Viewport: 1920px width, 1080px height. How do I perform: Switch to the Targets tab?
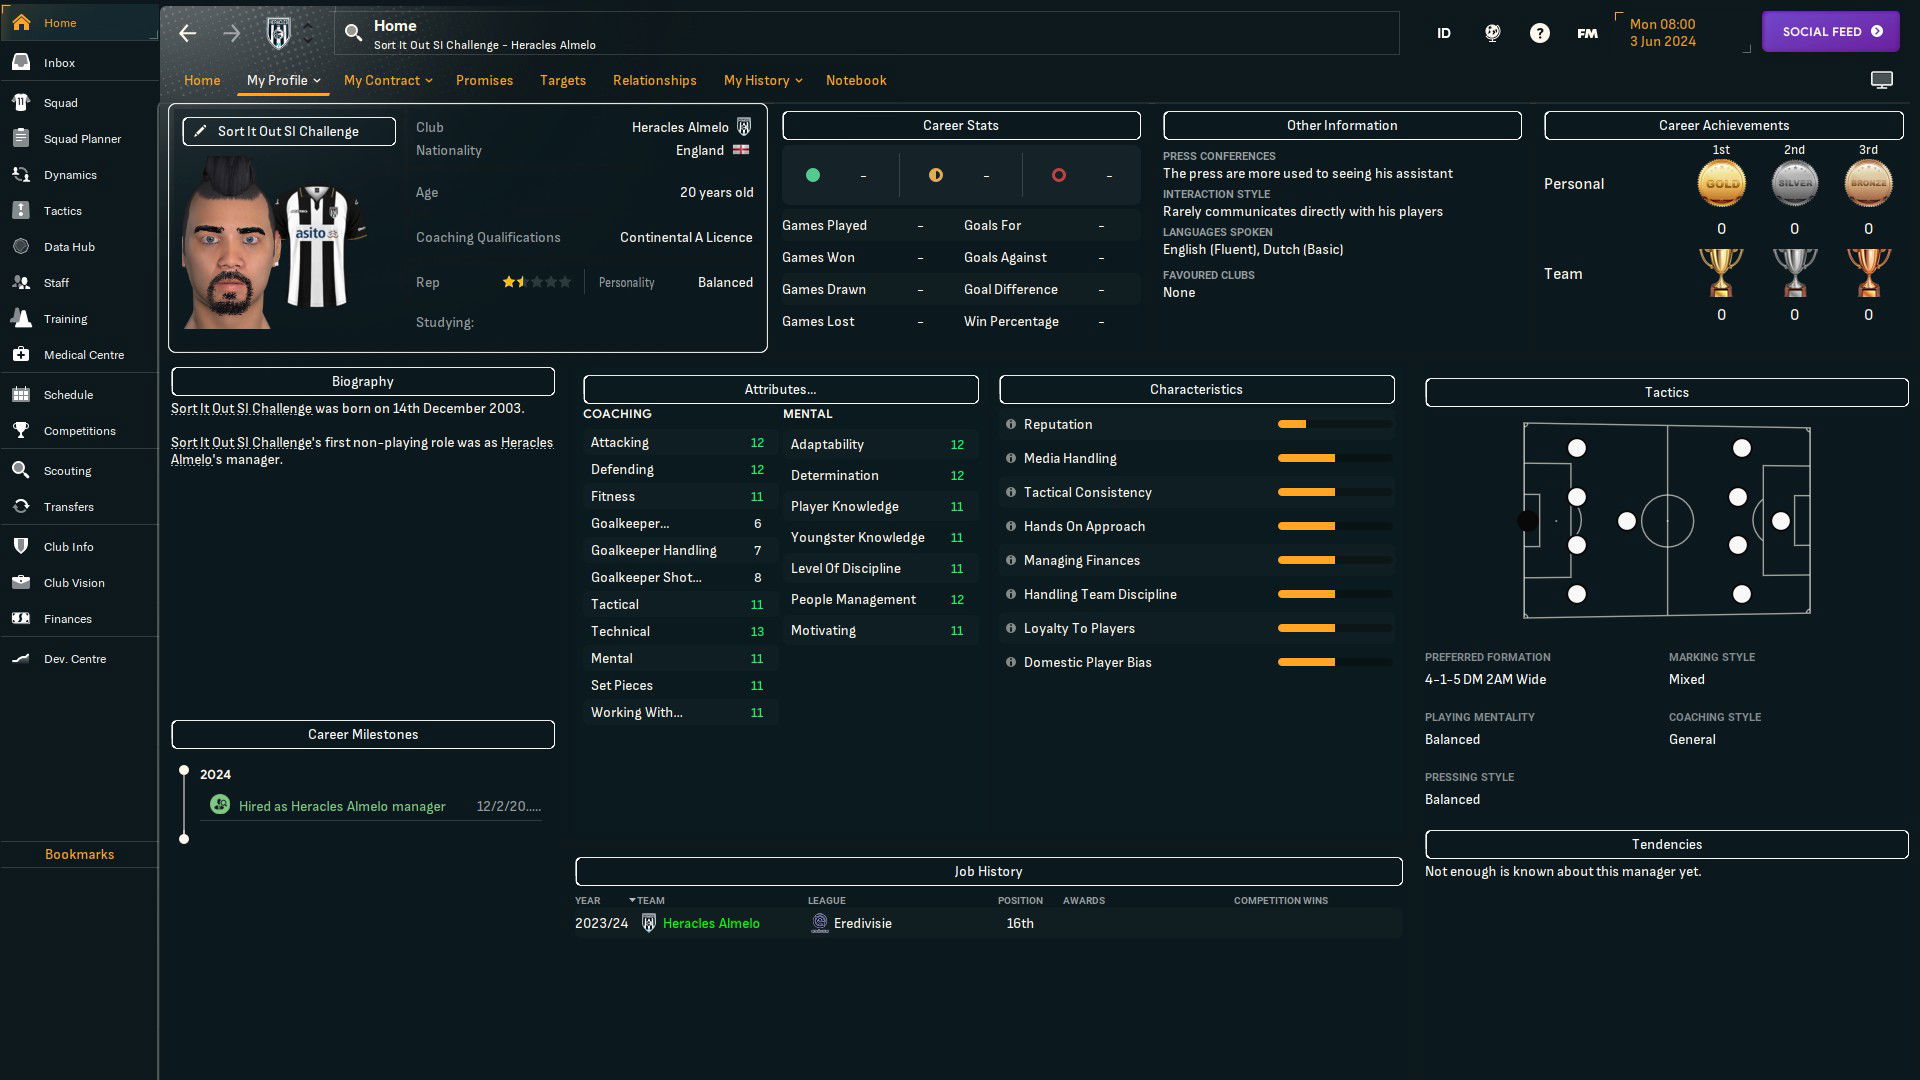point(563,80)
